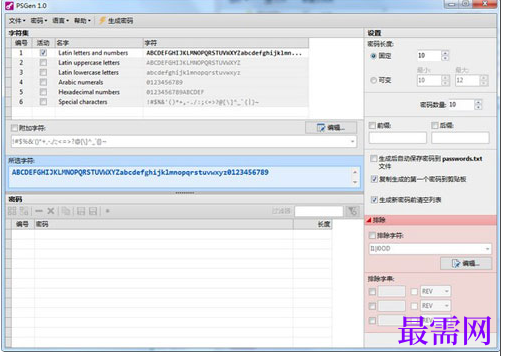The height and width of the screenshot is (362, 510).
Task: Collapse the 排除 section triangle
Action: [x=369, y=220]
